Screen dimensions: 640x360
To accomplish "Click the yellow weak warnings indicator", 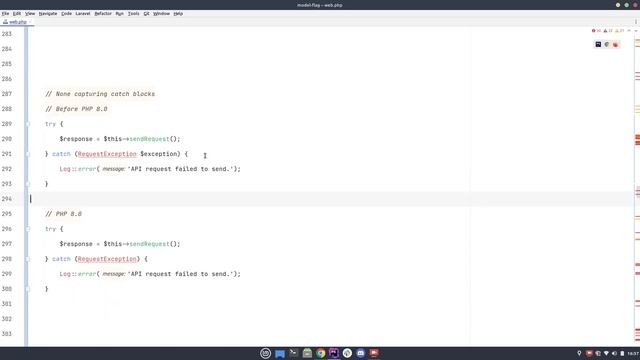I will coord(619,31).
